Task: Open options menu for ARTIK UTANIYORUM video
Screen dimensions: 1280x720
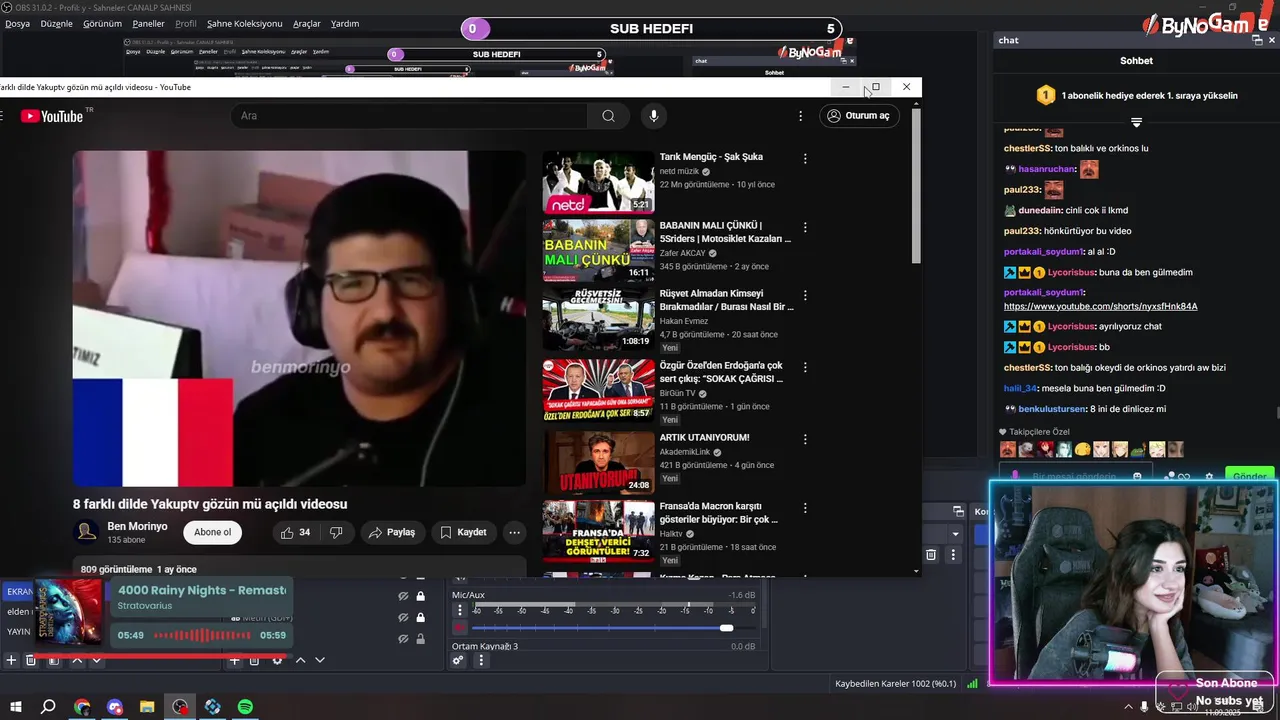Action: 805,438
